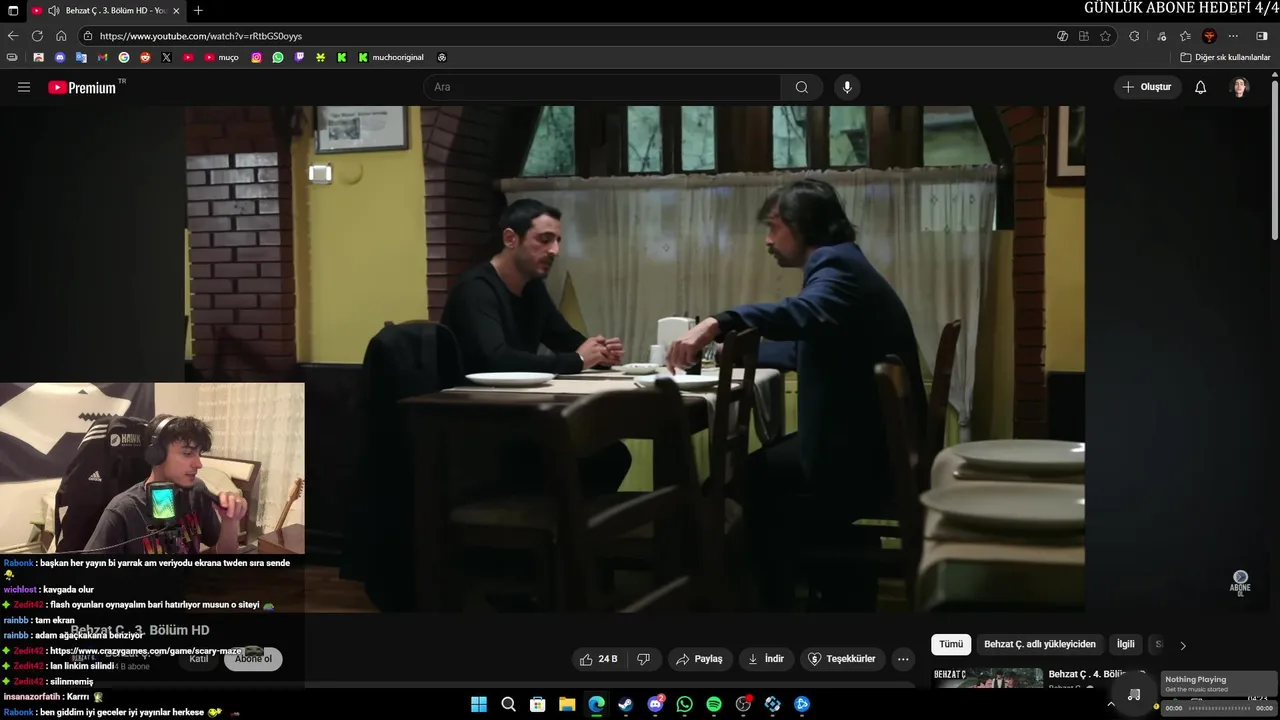Open File Explorer from taskbar
The image size is (1280, 720).
pos(567,704)
